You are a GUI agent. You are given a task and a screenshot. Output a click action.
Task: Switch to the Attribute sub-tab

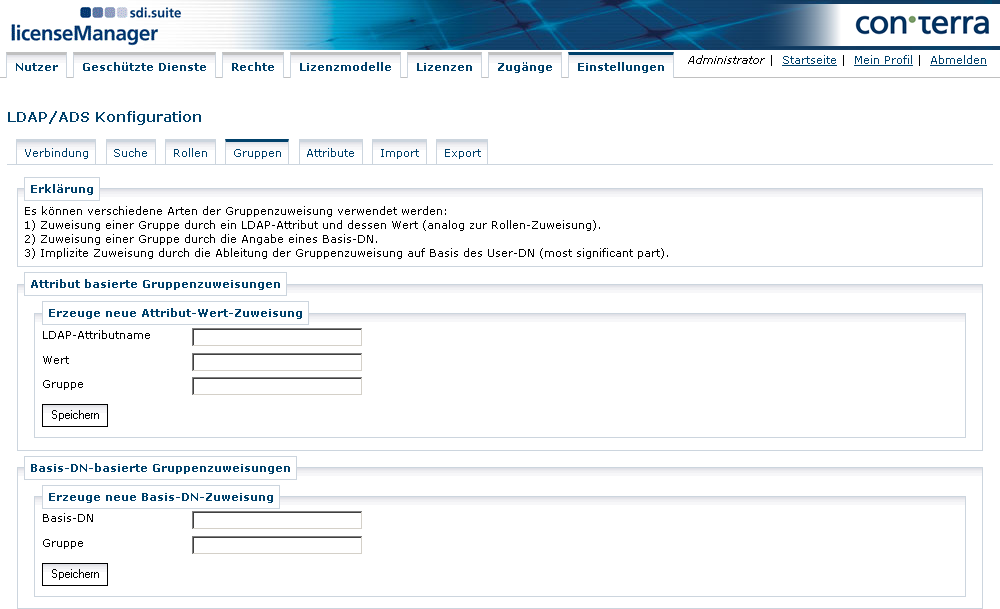(x=330, y=153)
